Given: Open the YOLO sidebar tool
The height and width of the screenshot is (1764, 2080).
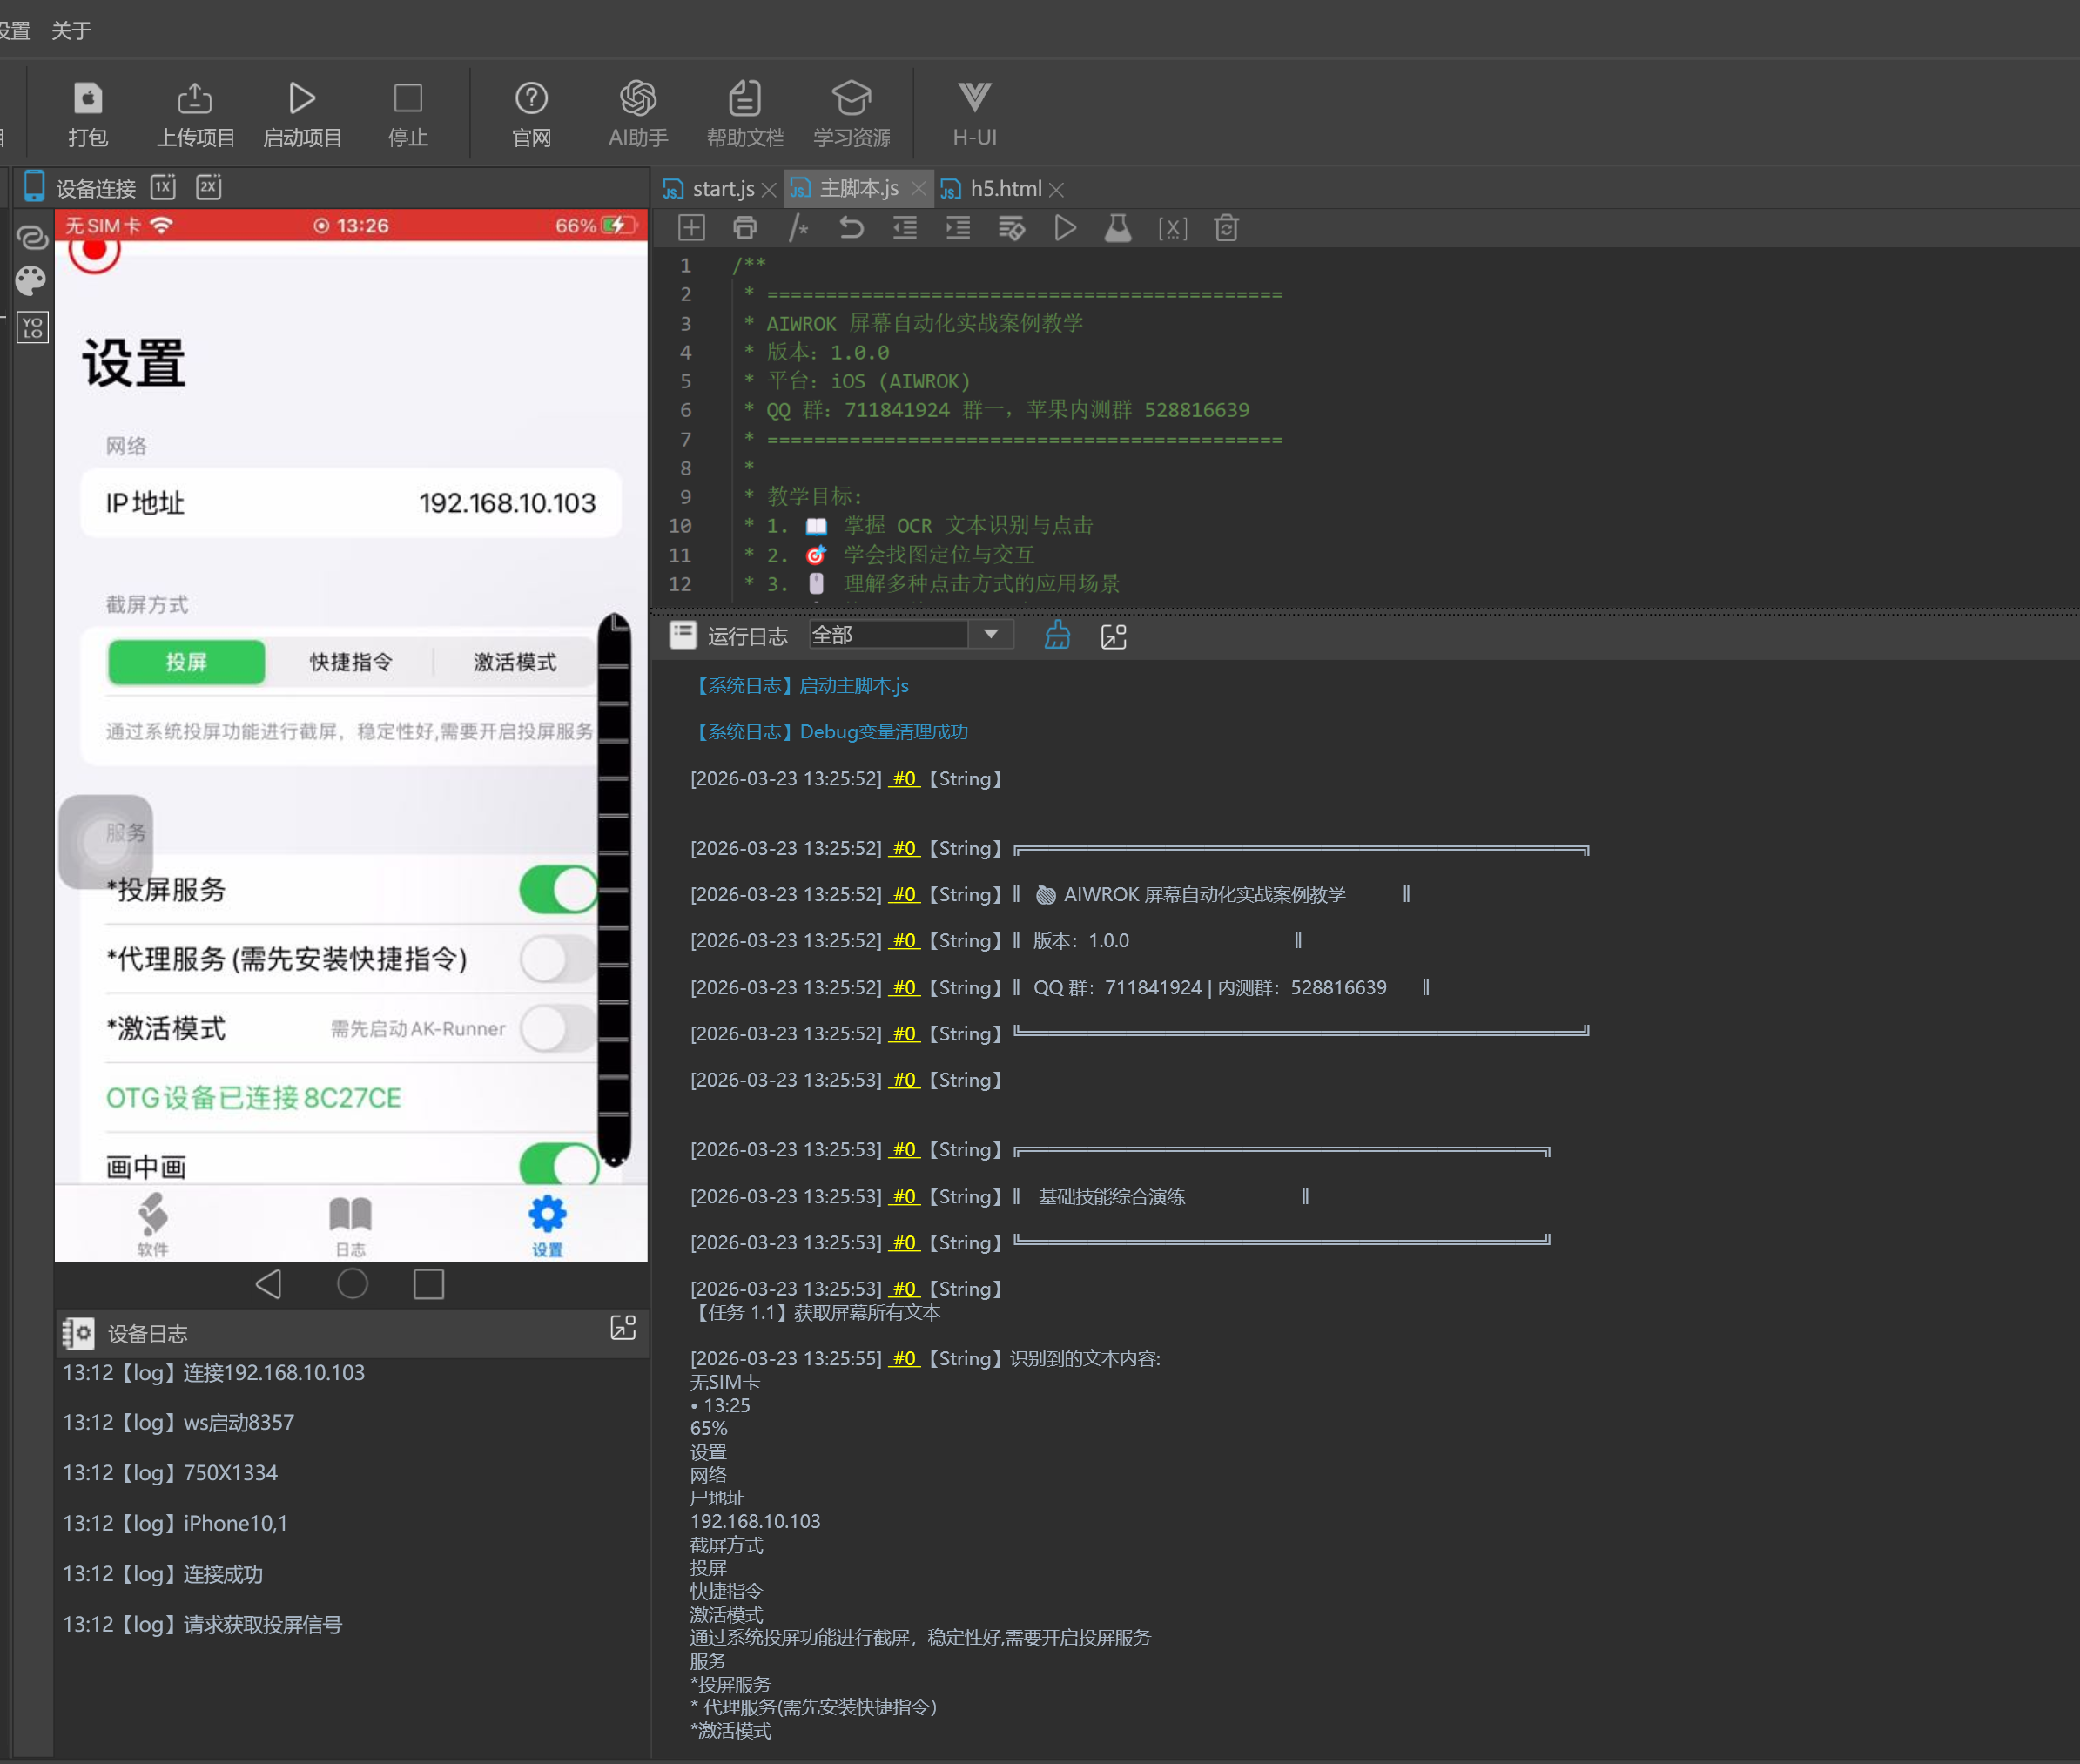Looking at the screenshot, I should (x=32, y=327).
